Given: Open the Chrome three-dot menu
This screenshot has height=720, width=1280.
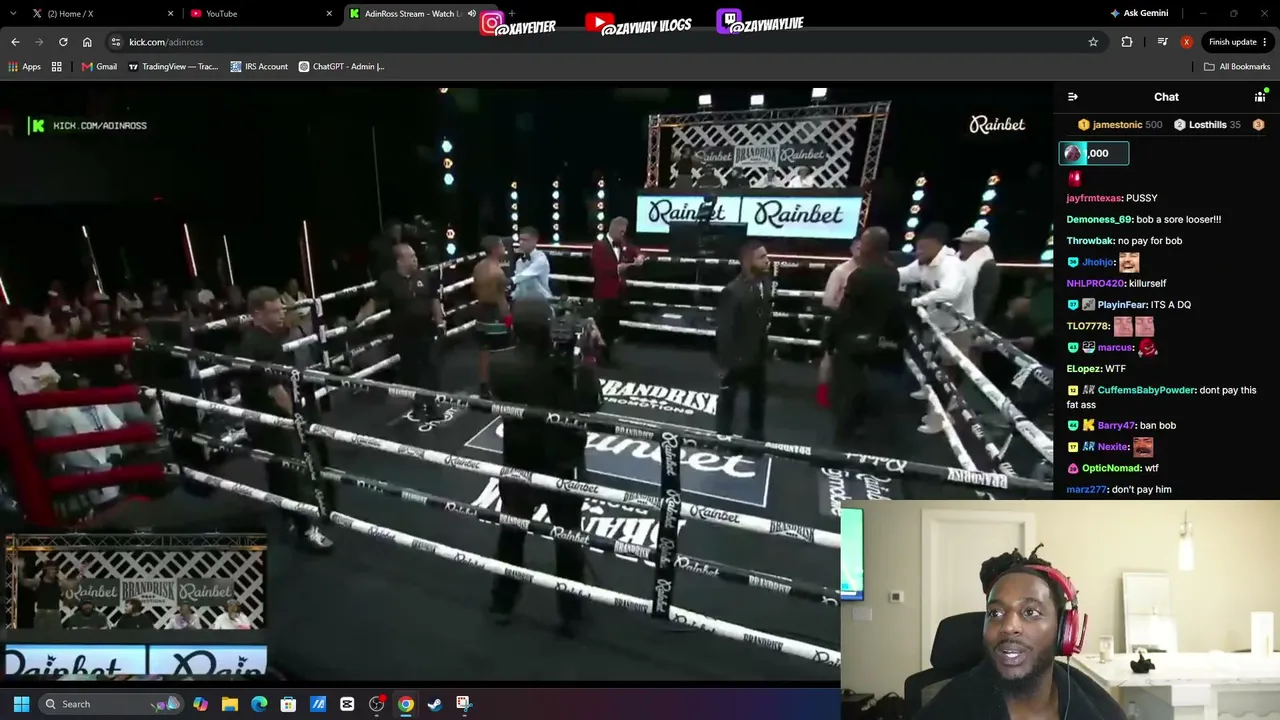Looking at the screenshot, I should pyautogui.click(x=1265, y=42).
